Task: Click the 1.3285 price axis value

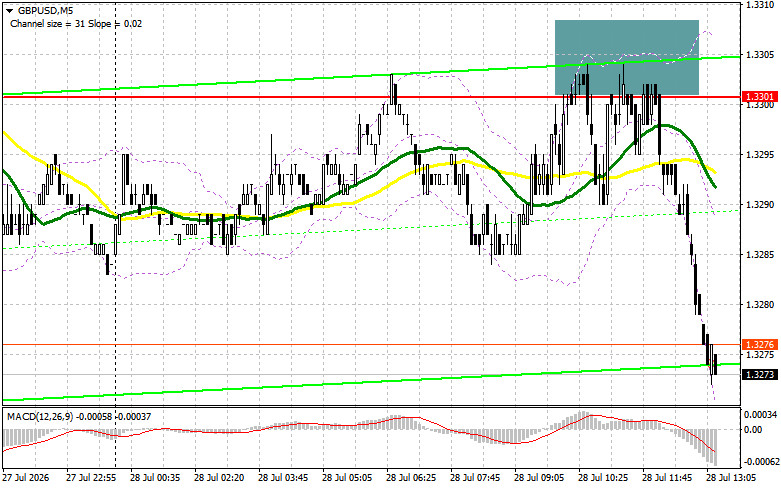Action: [759, 255]
